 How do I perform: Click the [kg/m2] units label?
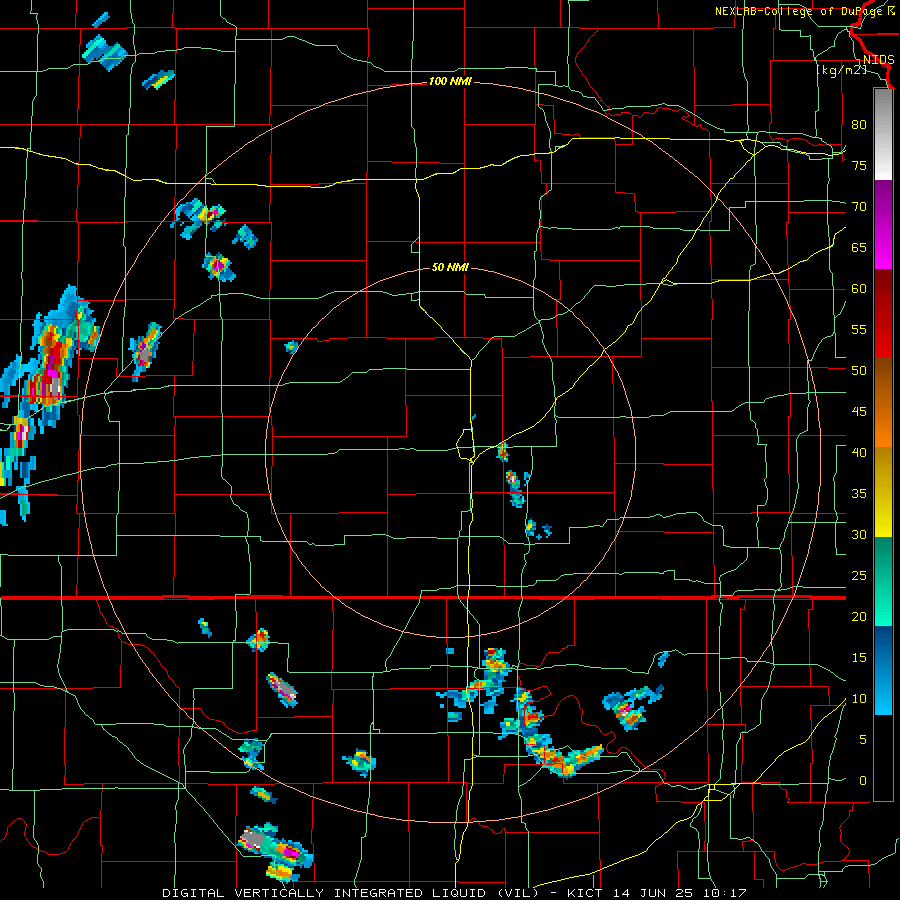[841, 70]
